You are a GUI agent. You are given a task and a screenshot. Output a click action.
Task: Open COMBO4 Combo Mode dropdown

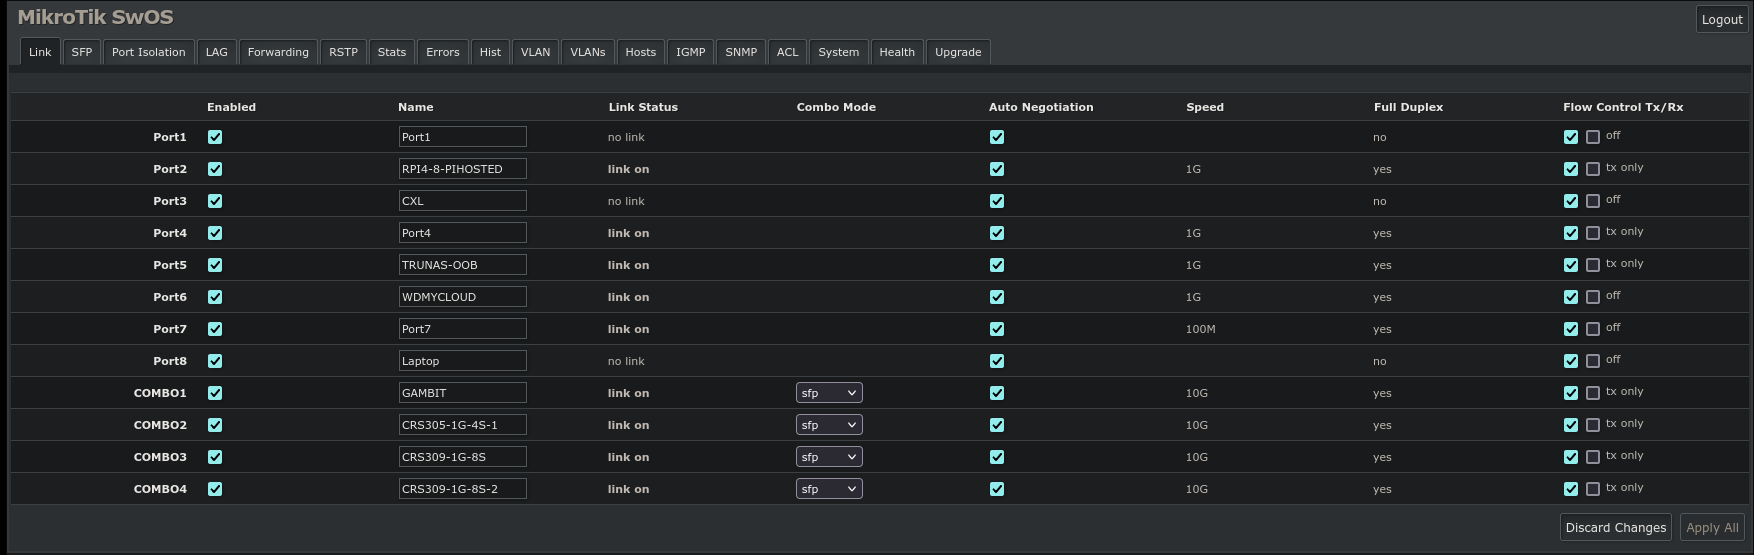[829, 489]
